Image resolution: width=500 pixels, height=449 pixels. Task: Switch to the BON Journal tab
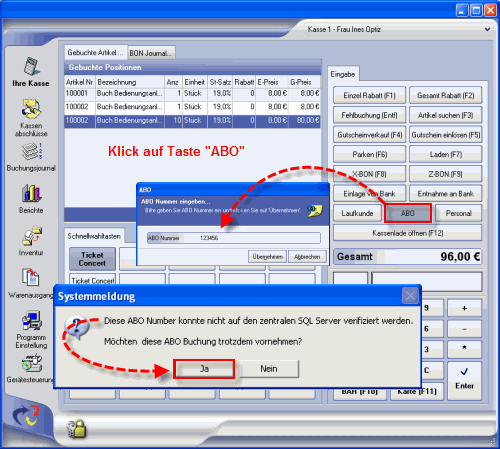[151, 53]
